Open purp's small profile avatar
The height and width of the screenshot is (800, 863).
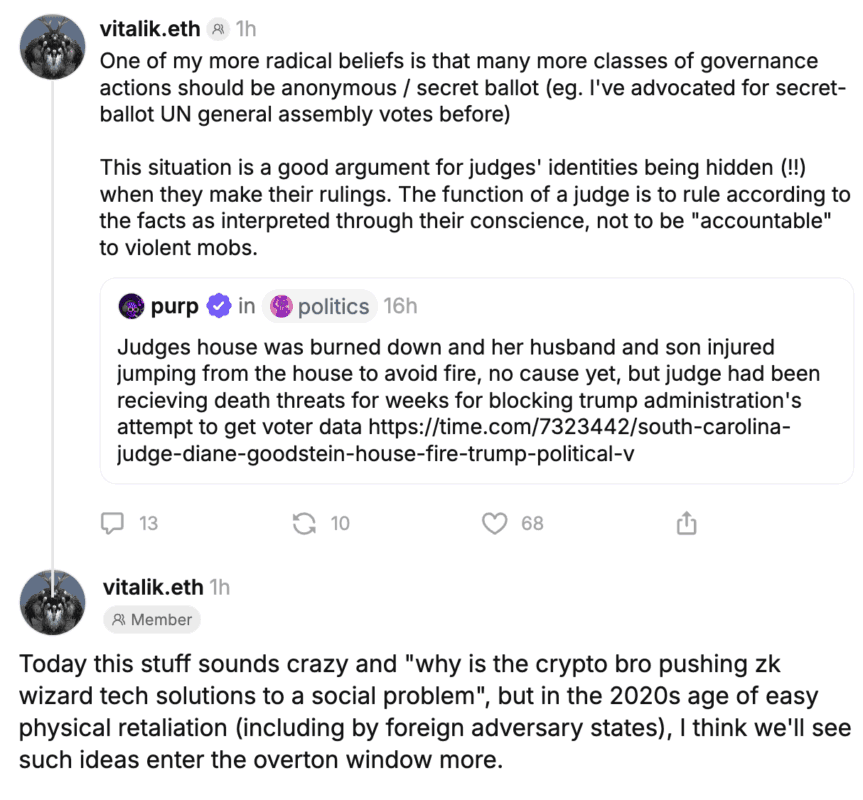pos(131,307)
